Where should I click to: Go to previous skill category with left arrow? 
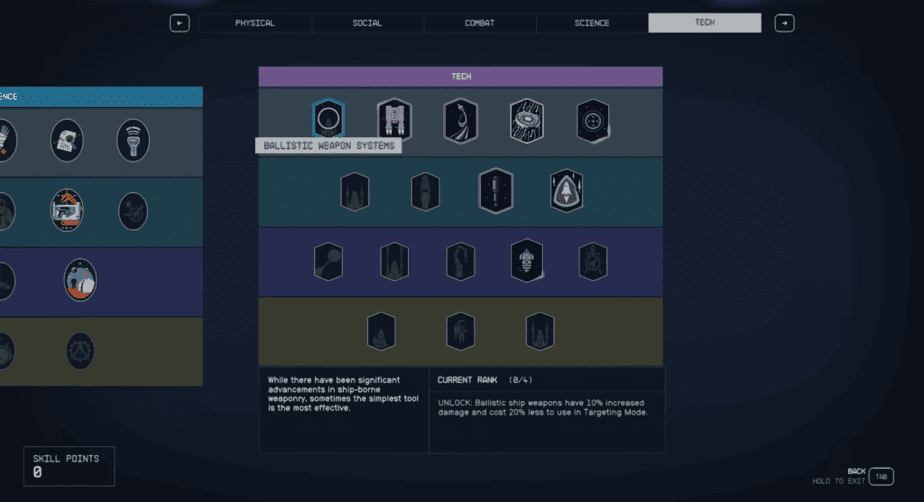pos(180,23)
